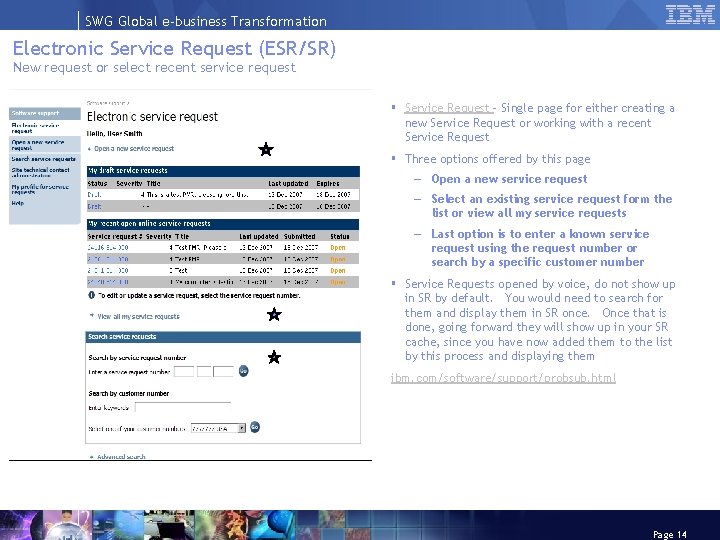
Task: Click the 'Electronic service request' page heading
Action: pyautogui.click(x=152, y=117)
